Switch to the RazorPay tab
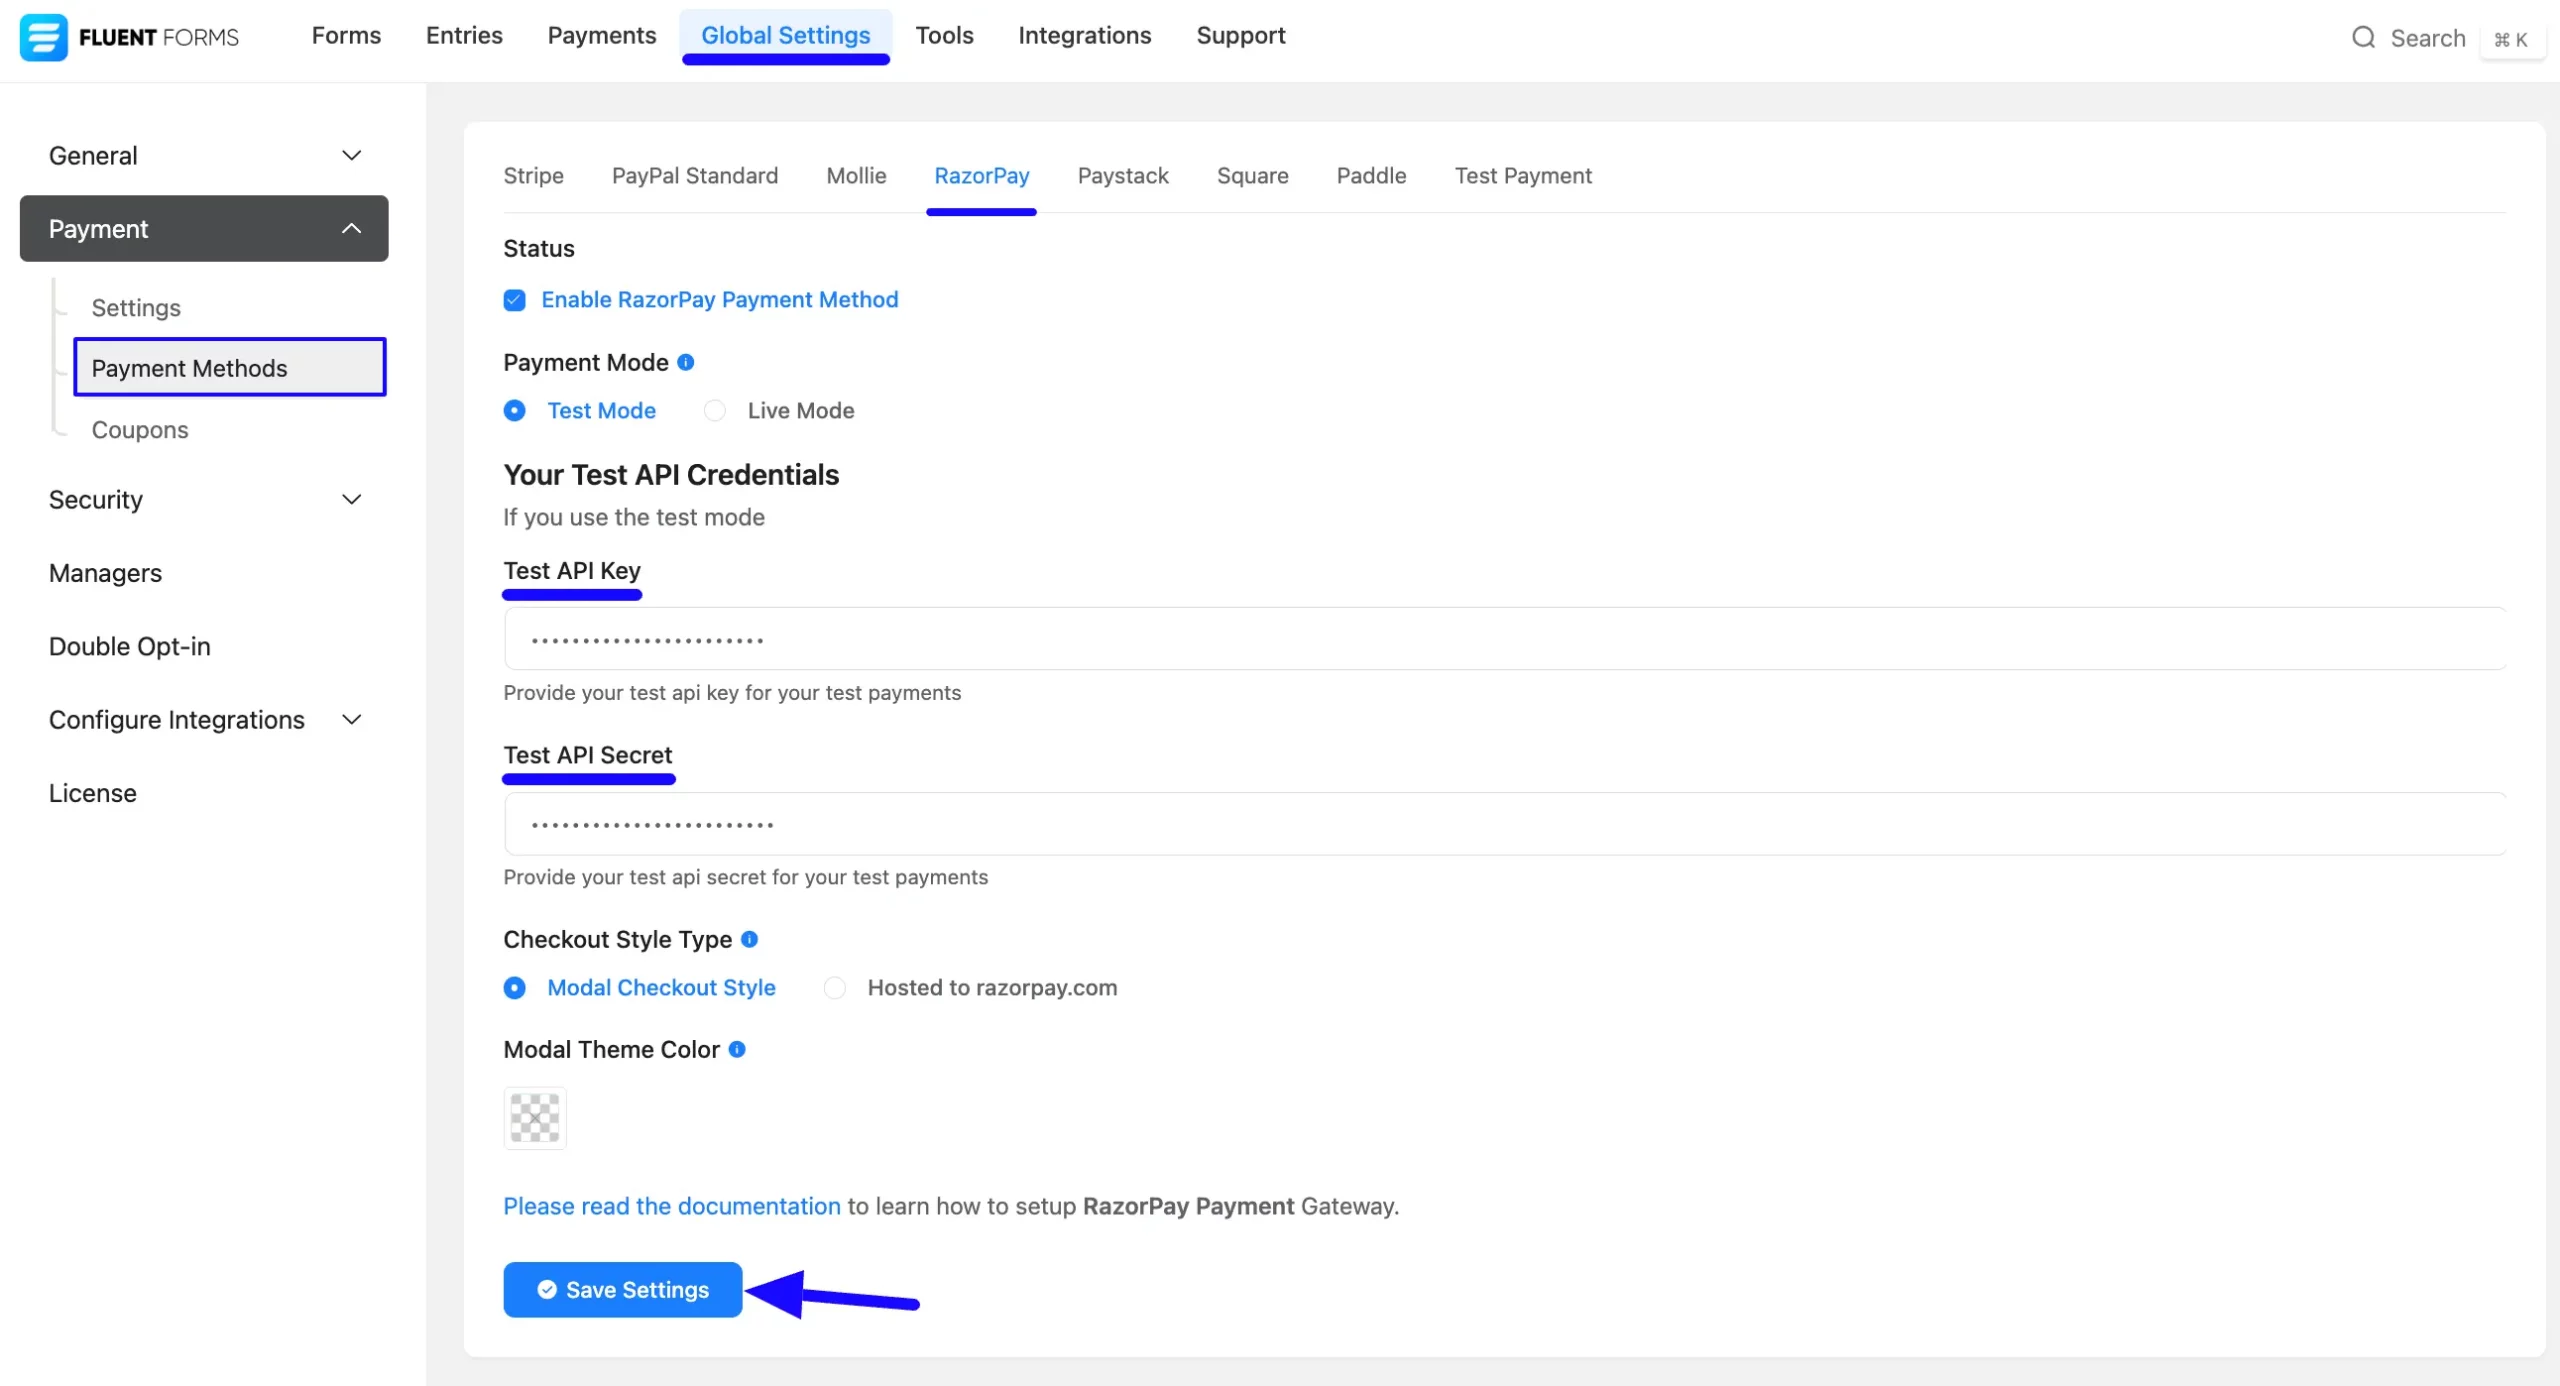2560x1386 pixels. [x=982, y=176]
